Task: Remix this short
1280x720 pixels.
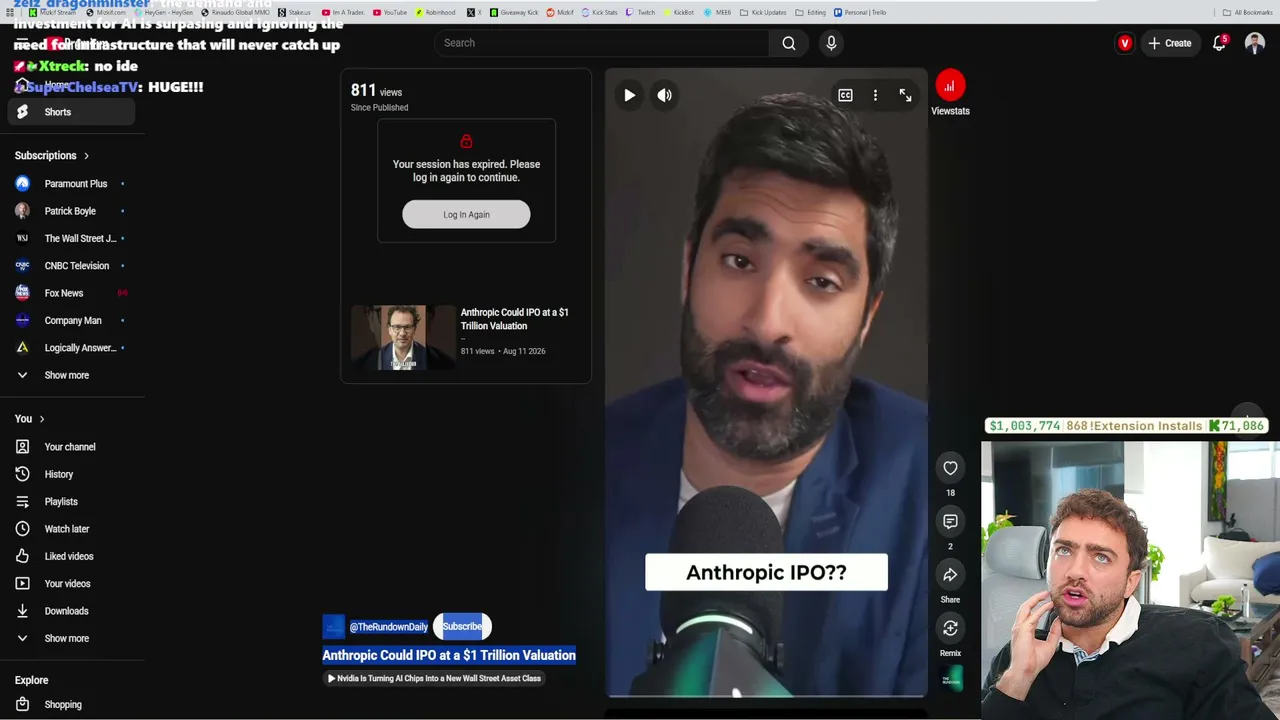Action: pos(950,628)
